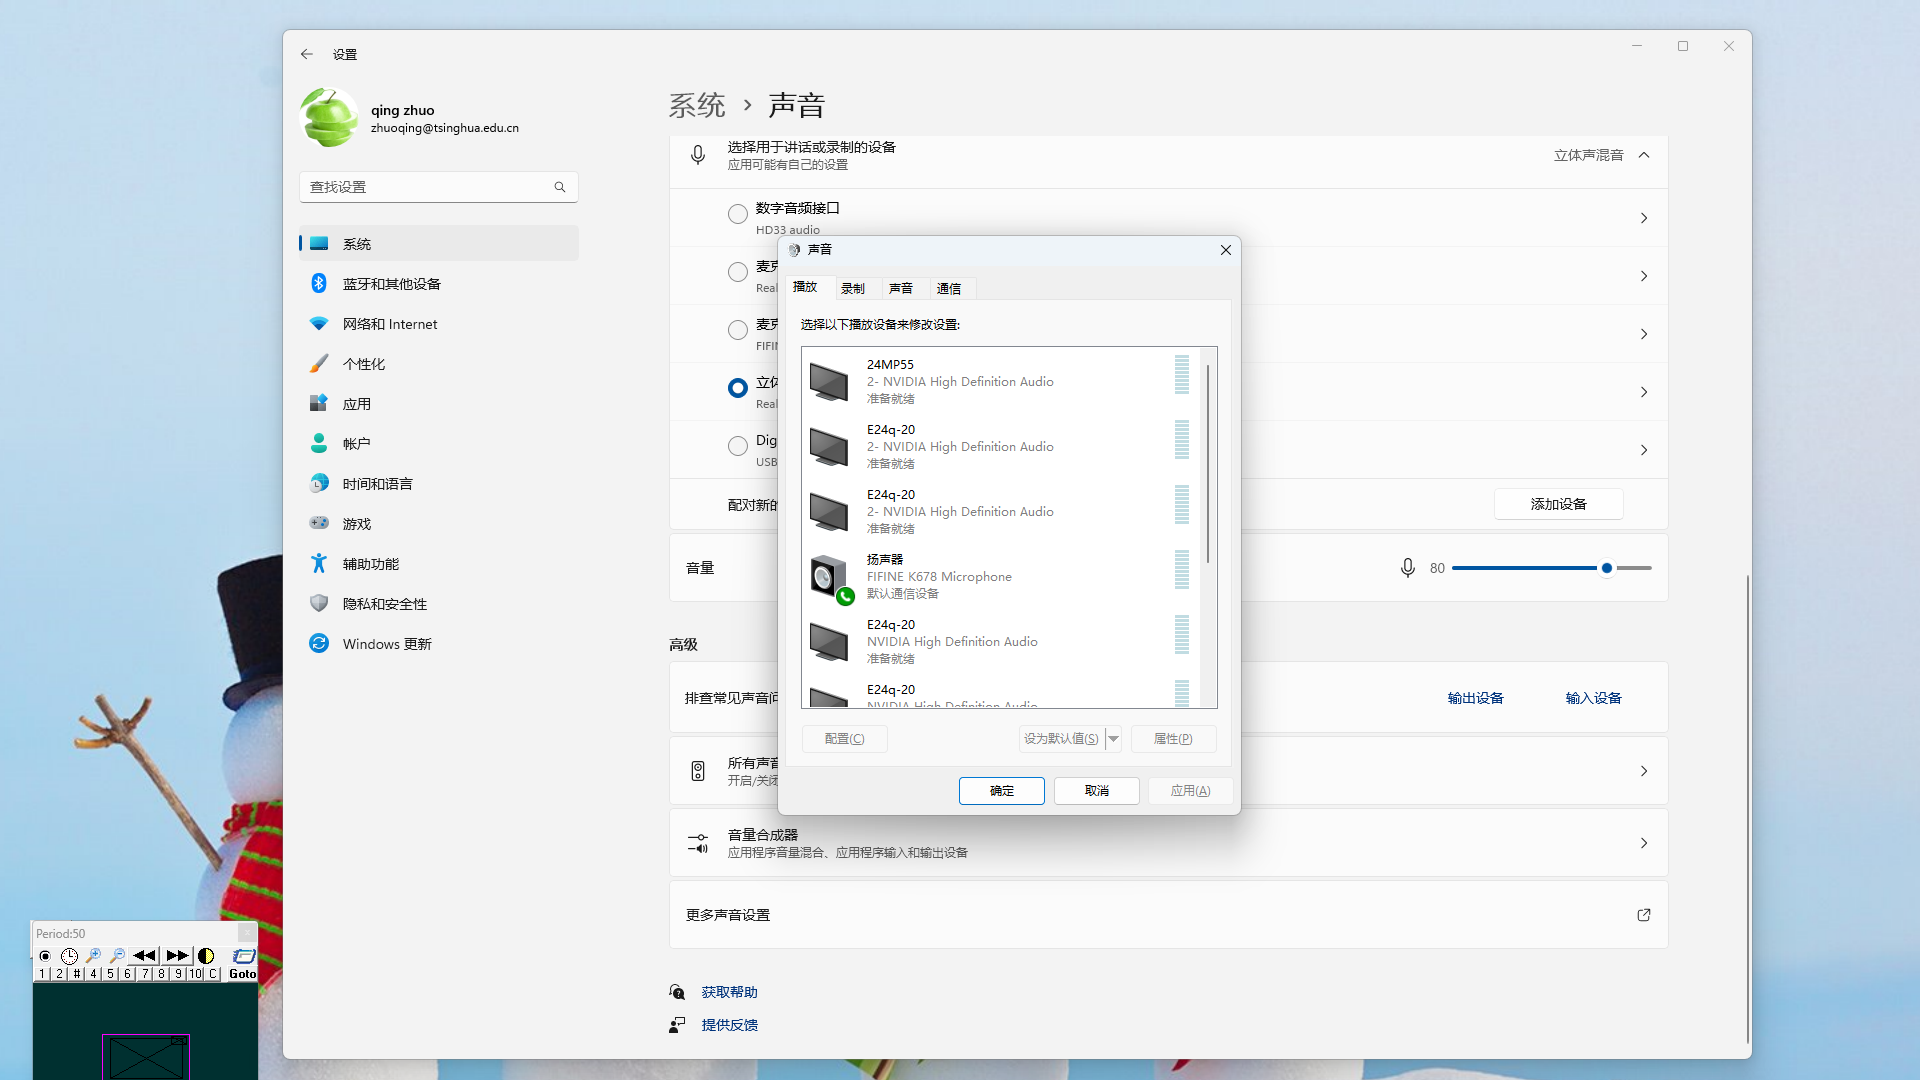Click the input volume slider handle

[x=1607, y=568]
